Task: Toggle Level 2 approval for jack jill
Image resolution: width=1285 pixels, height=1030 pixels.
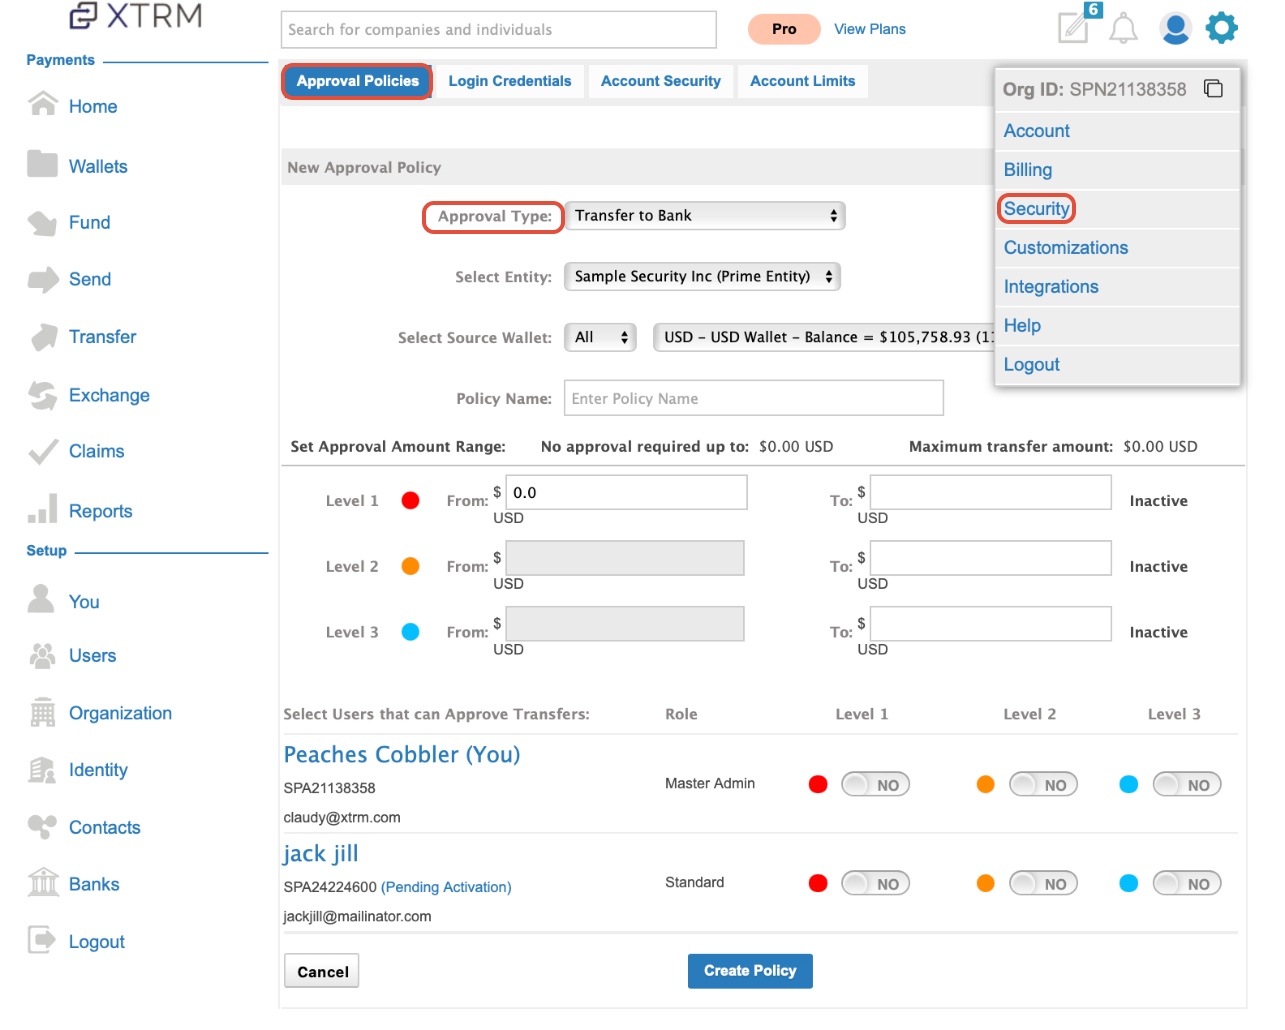Action: 1043,883
